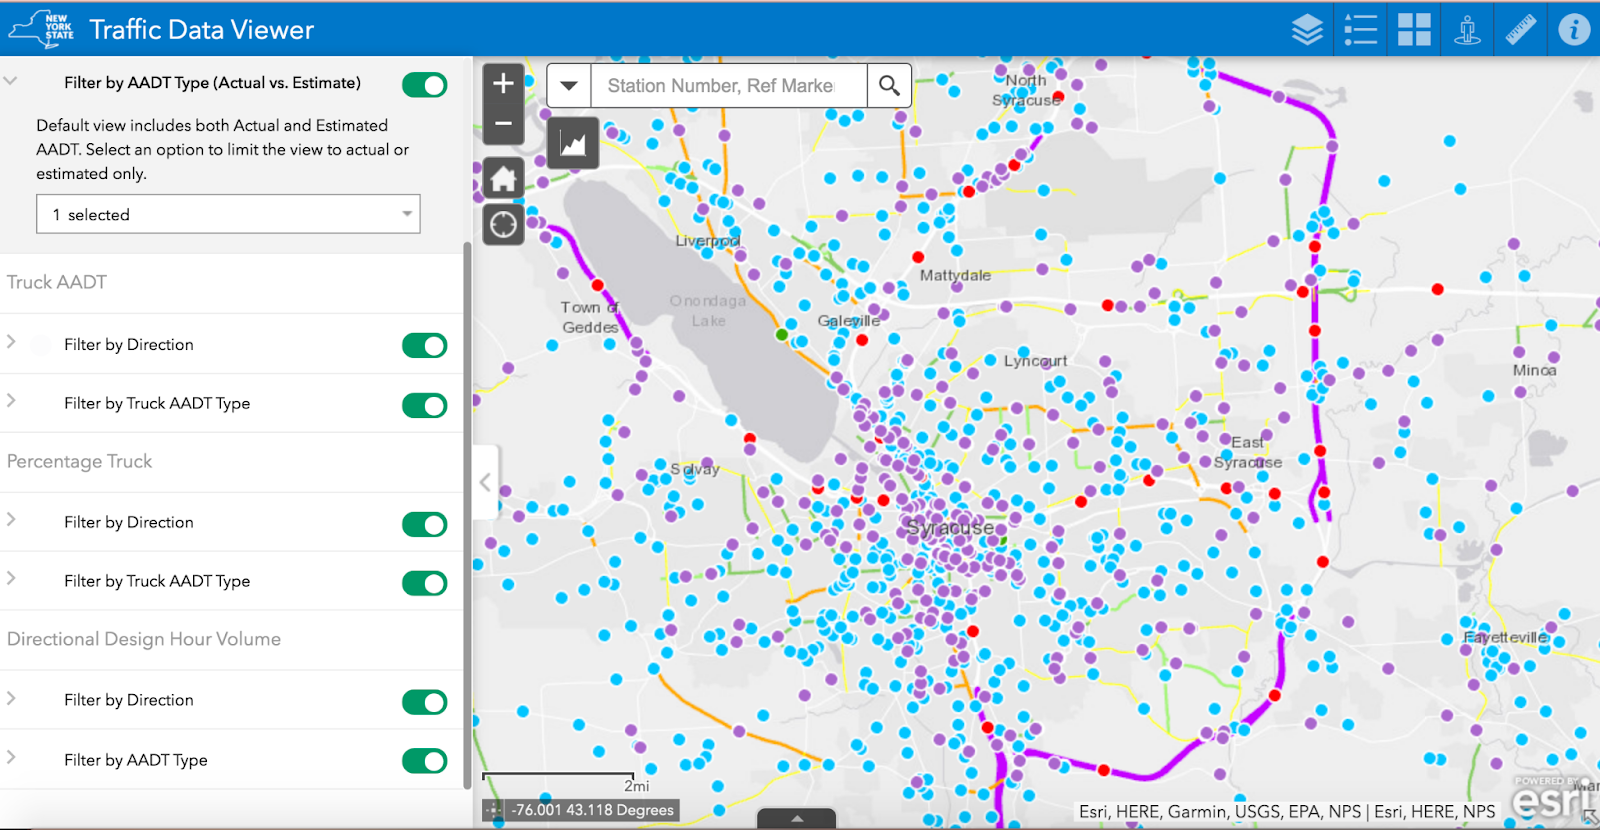The width and height of the screenshot is (1600, 830).
Task: Click the 'Lyncourt' map label
Action: click(1035, 361)
